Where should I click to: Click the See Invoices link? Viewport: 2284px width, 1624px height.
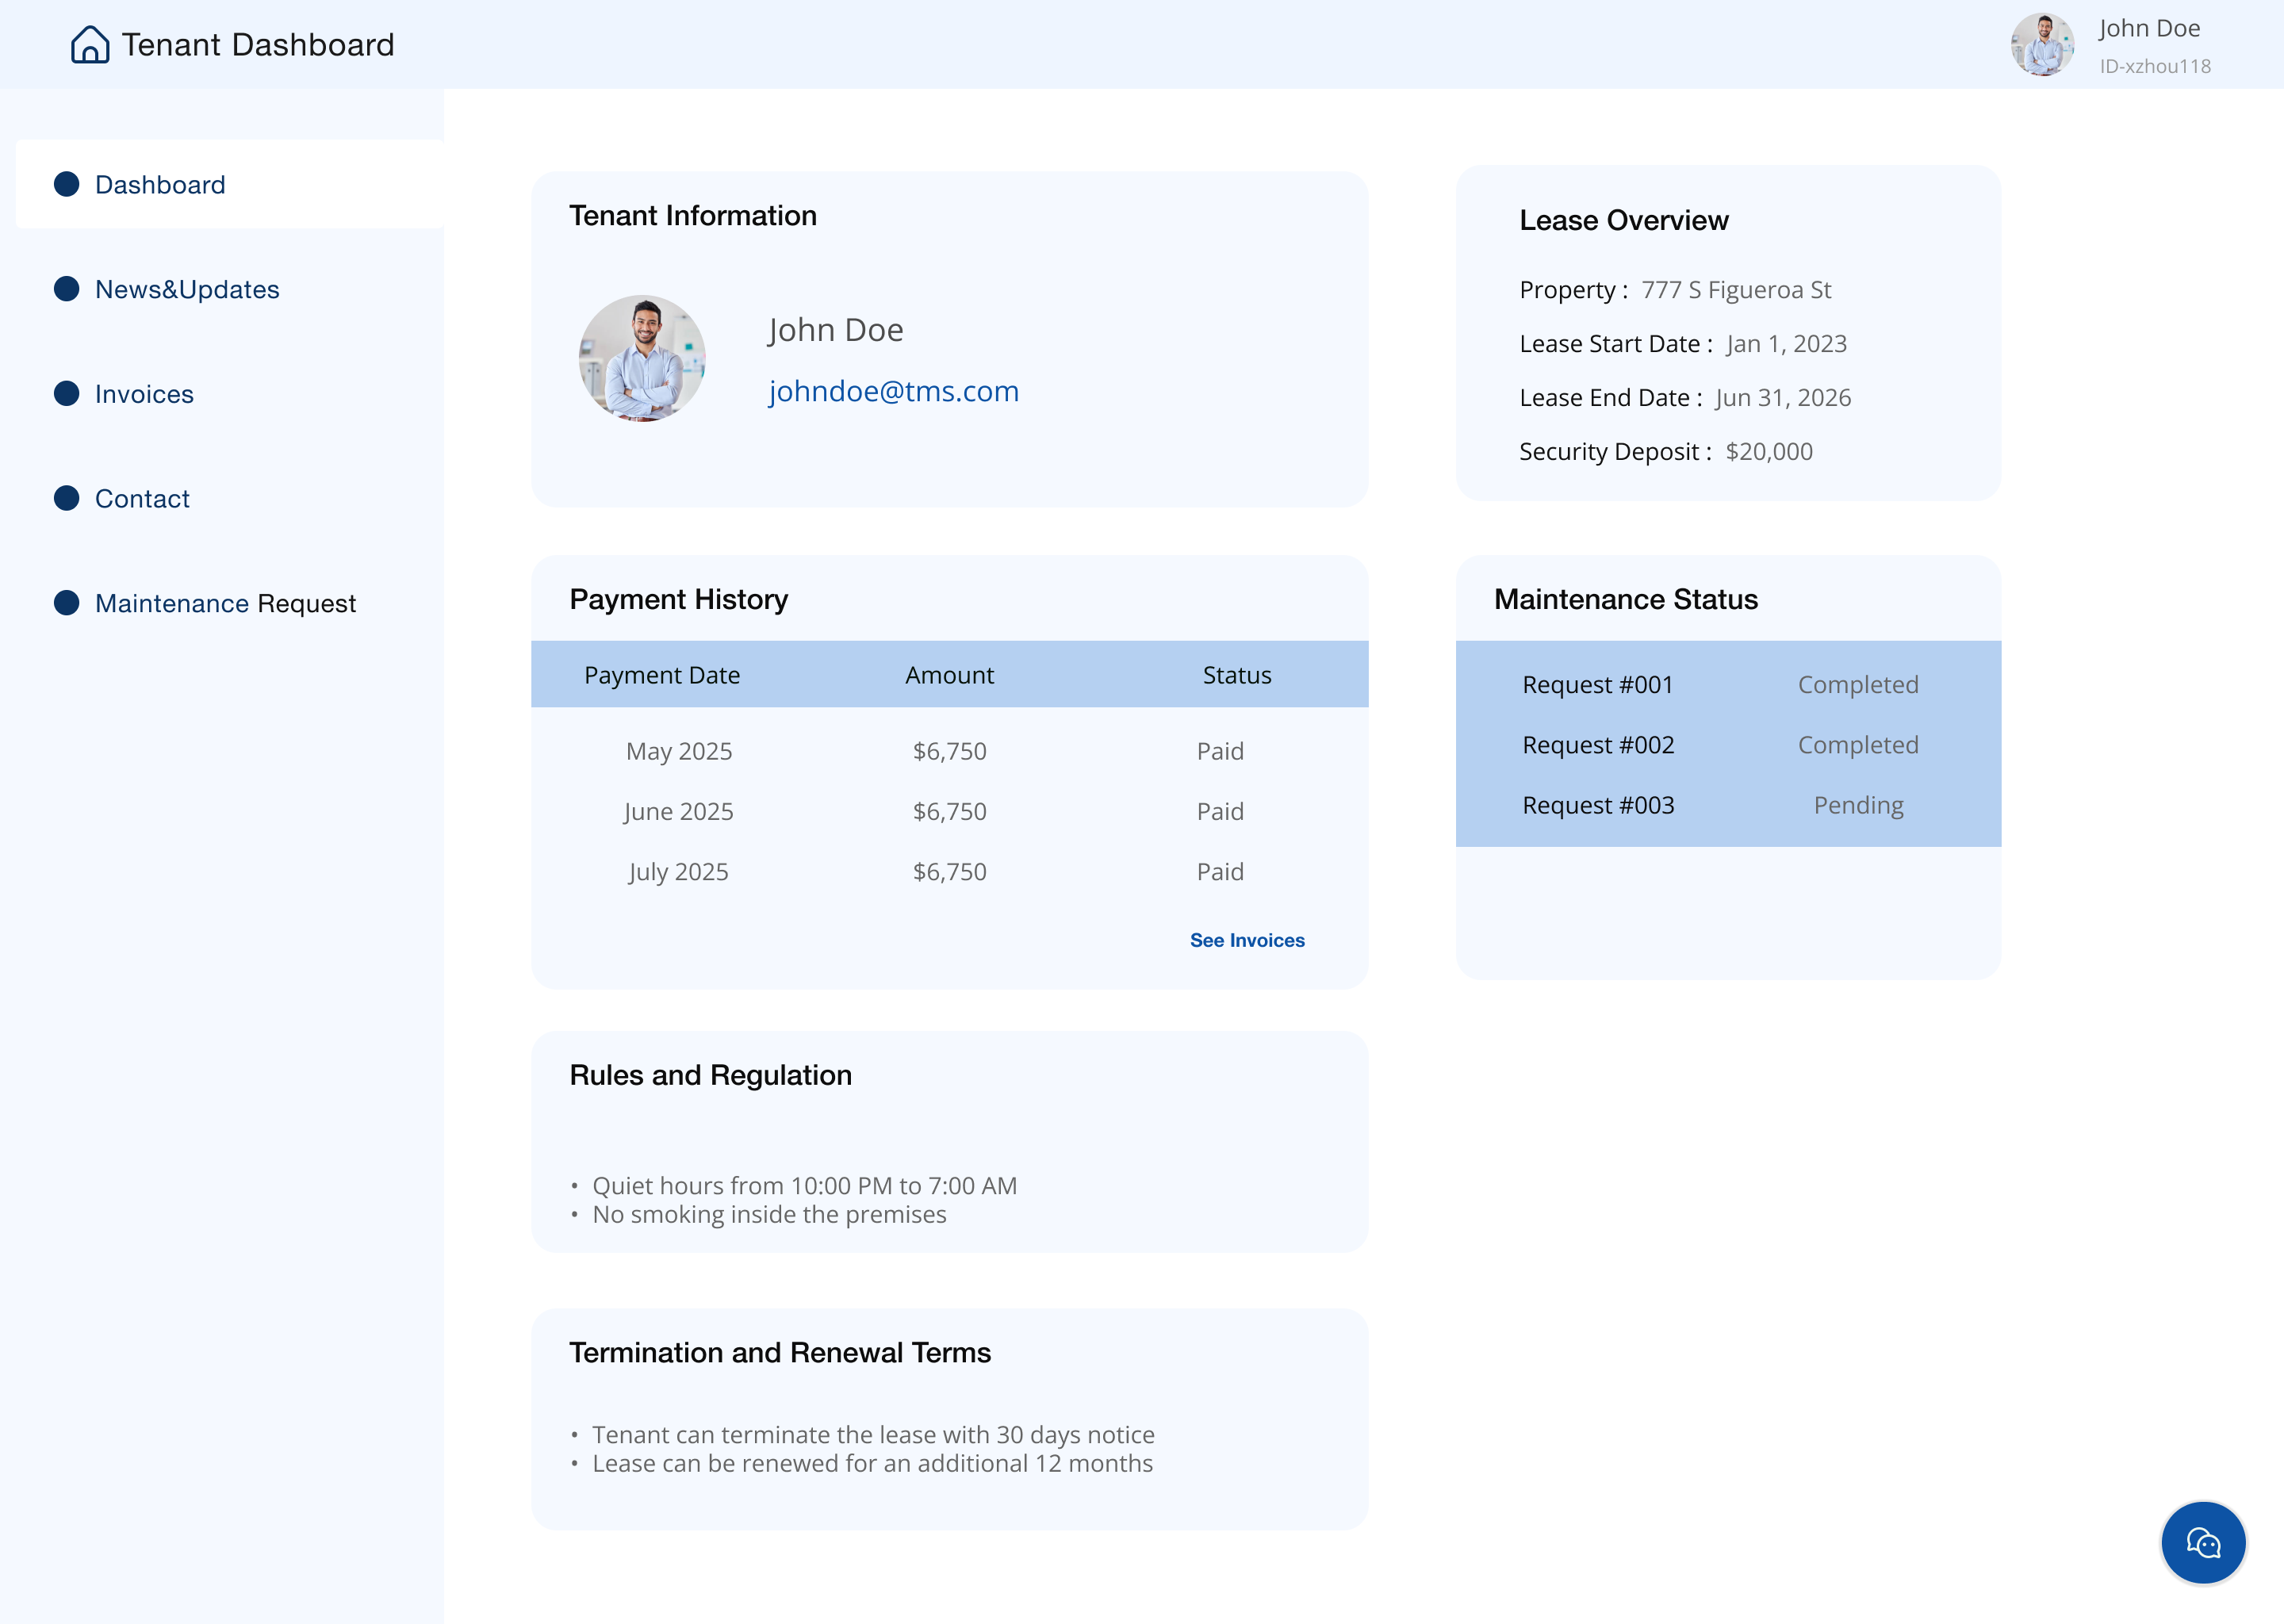click(x=1247, y=940)
